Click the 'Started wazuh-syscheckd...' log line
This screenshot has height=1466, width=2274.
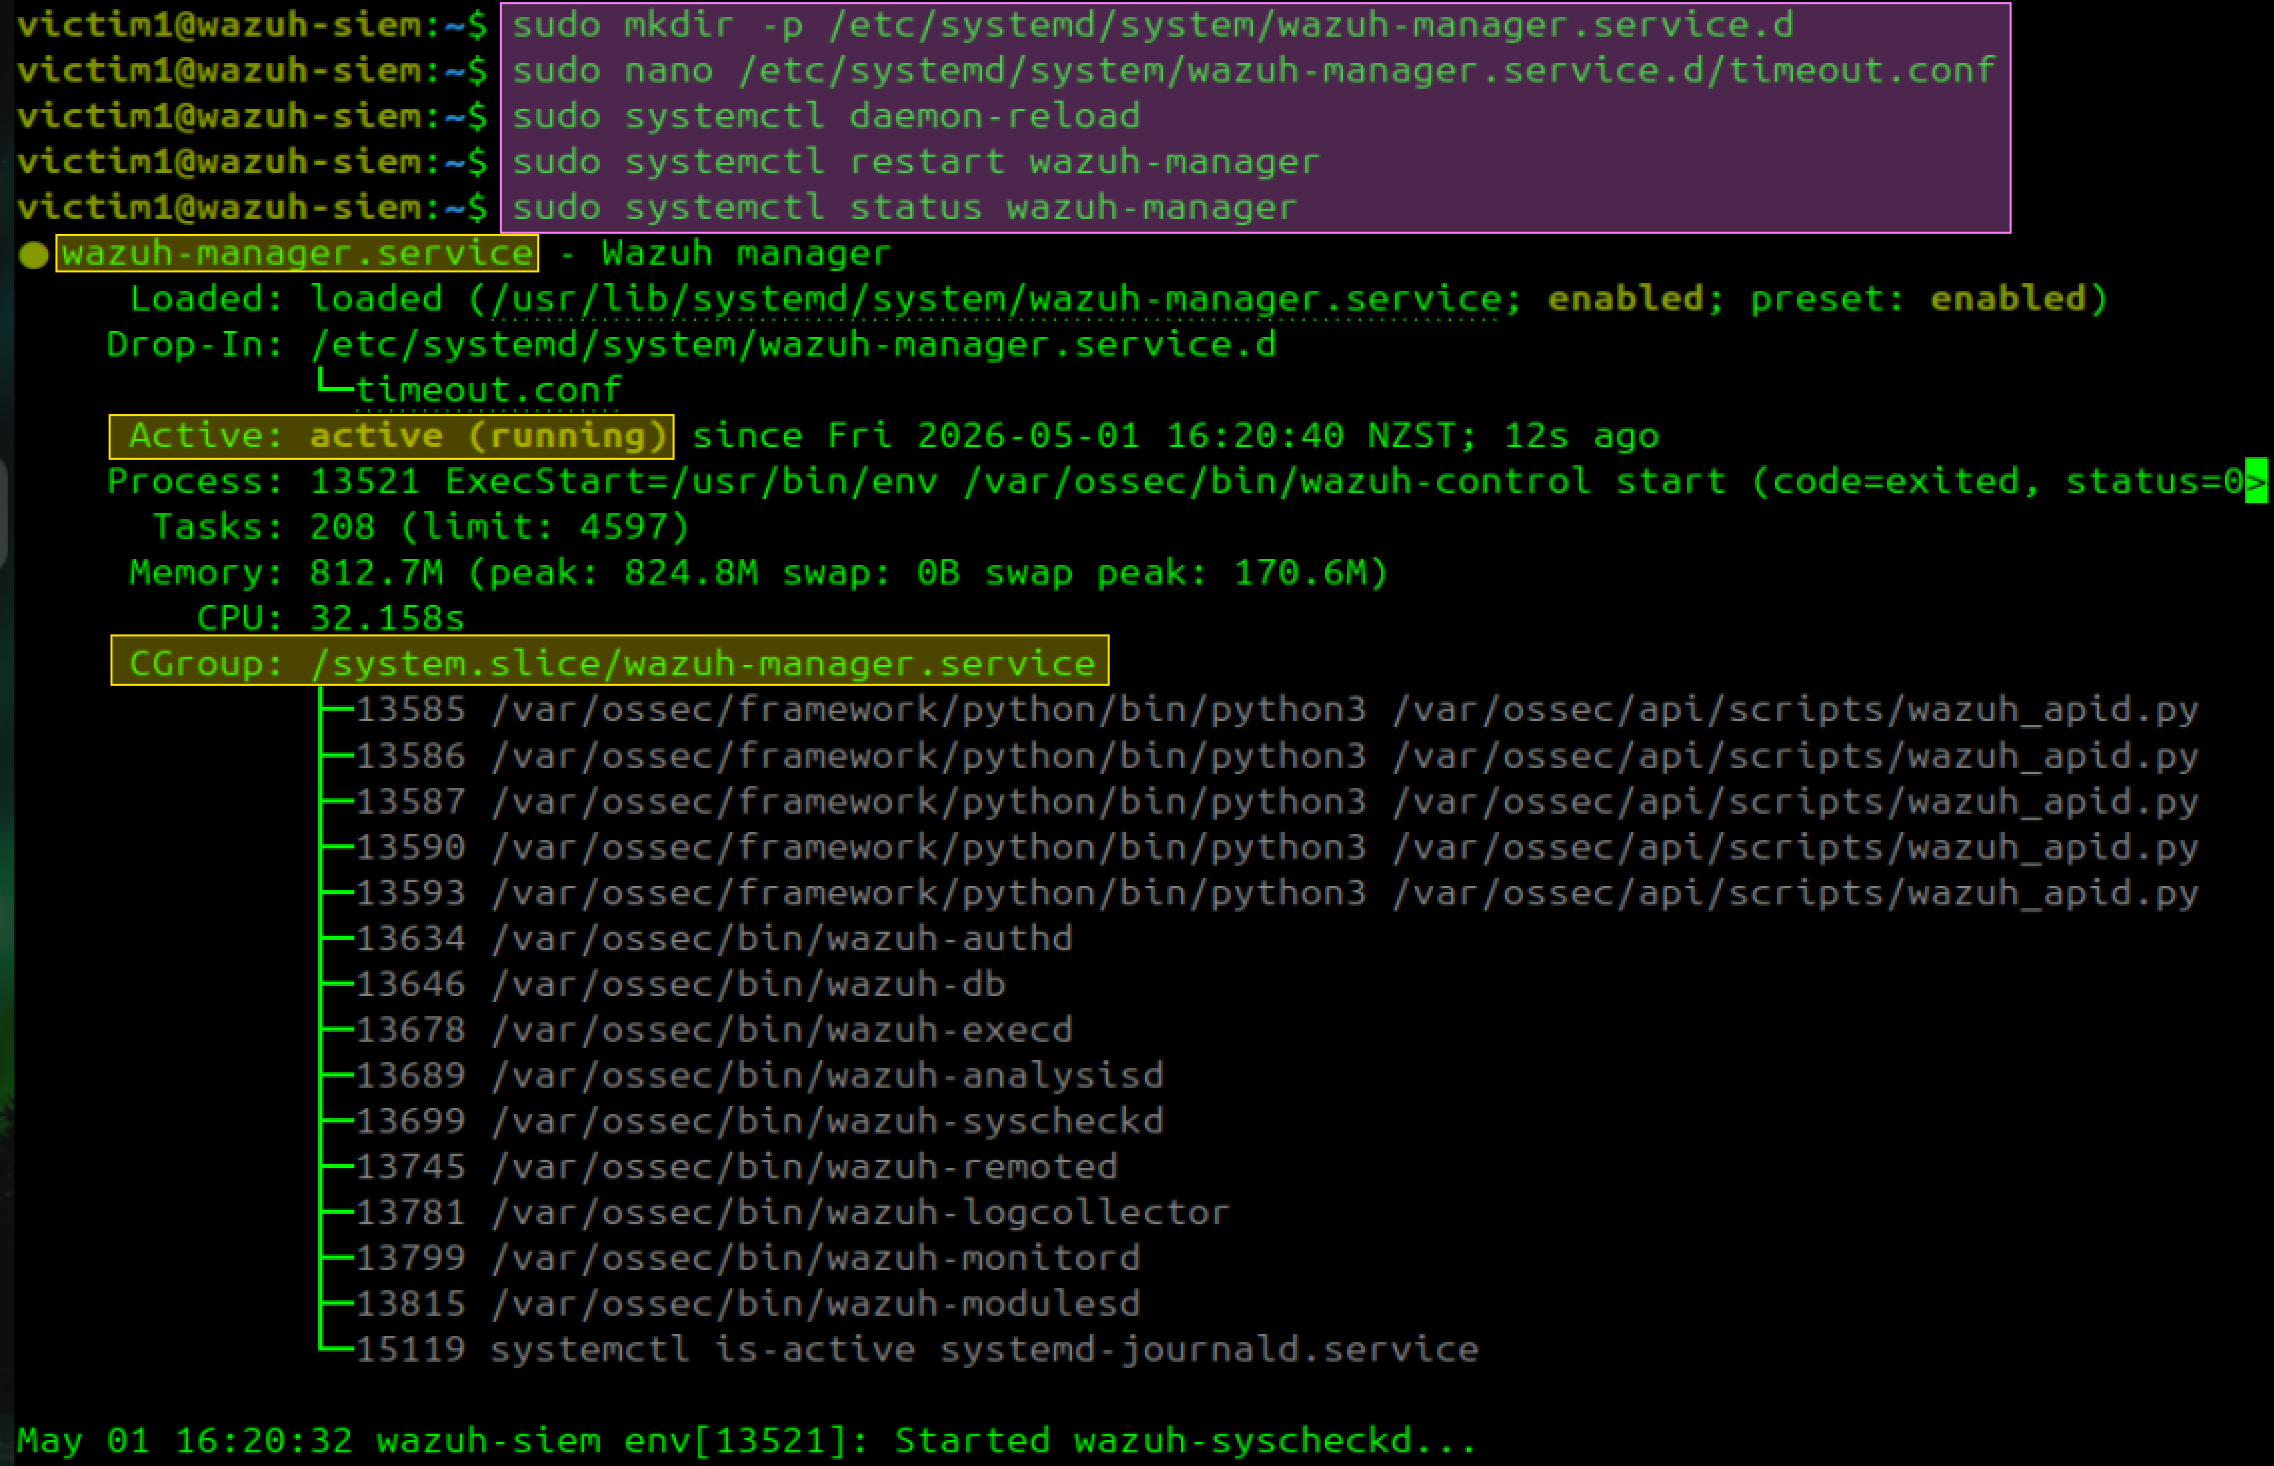747,1441
